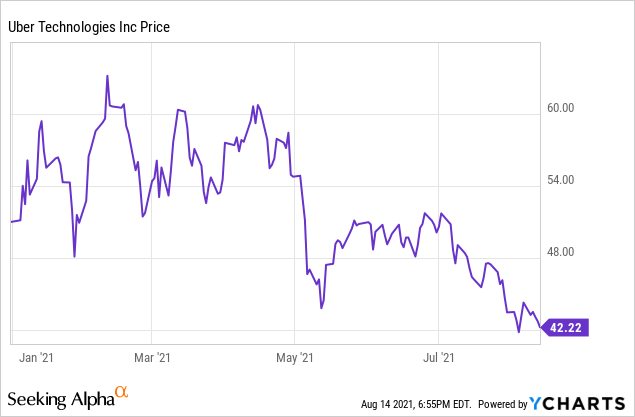Click the Seeking Alpha logo text

coord(61,400)
